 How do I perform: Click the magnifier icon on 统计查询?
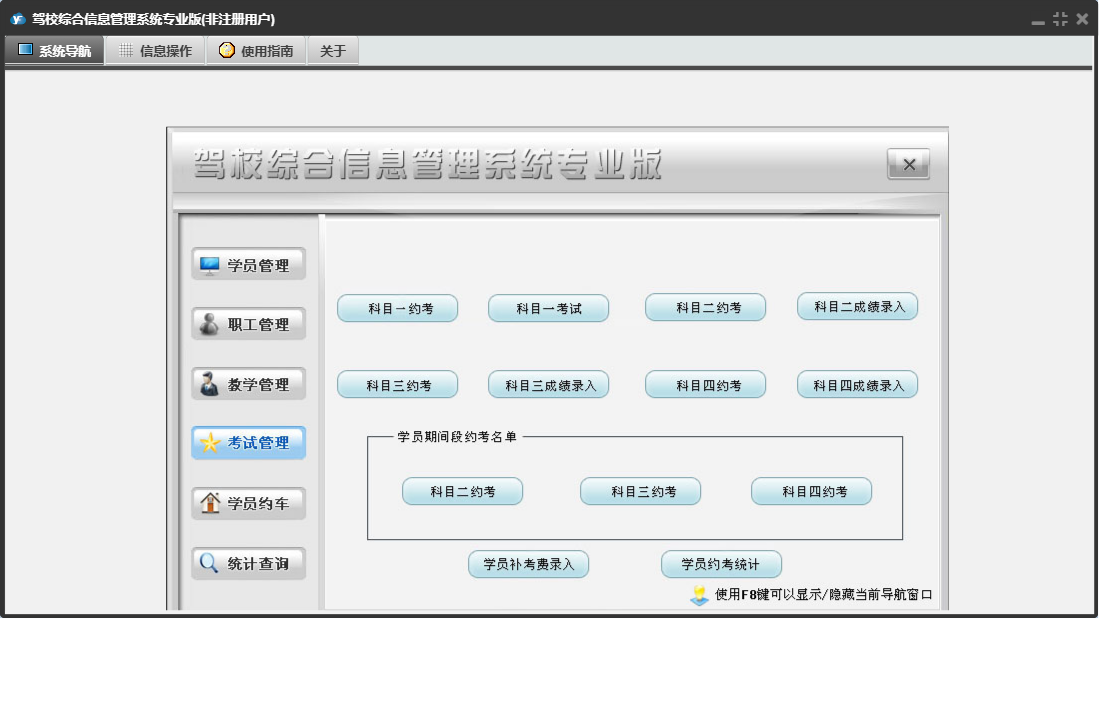[x=210, y=563]
